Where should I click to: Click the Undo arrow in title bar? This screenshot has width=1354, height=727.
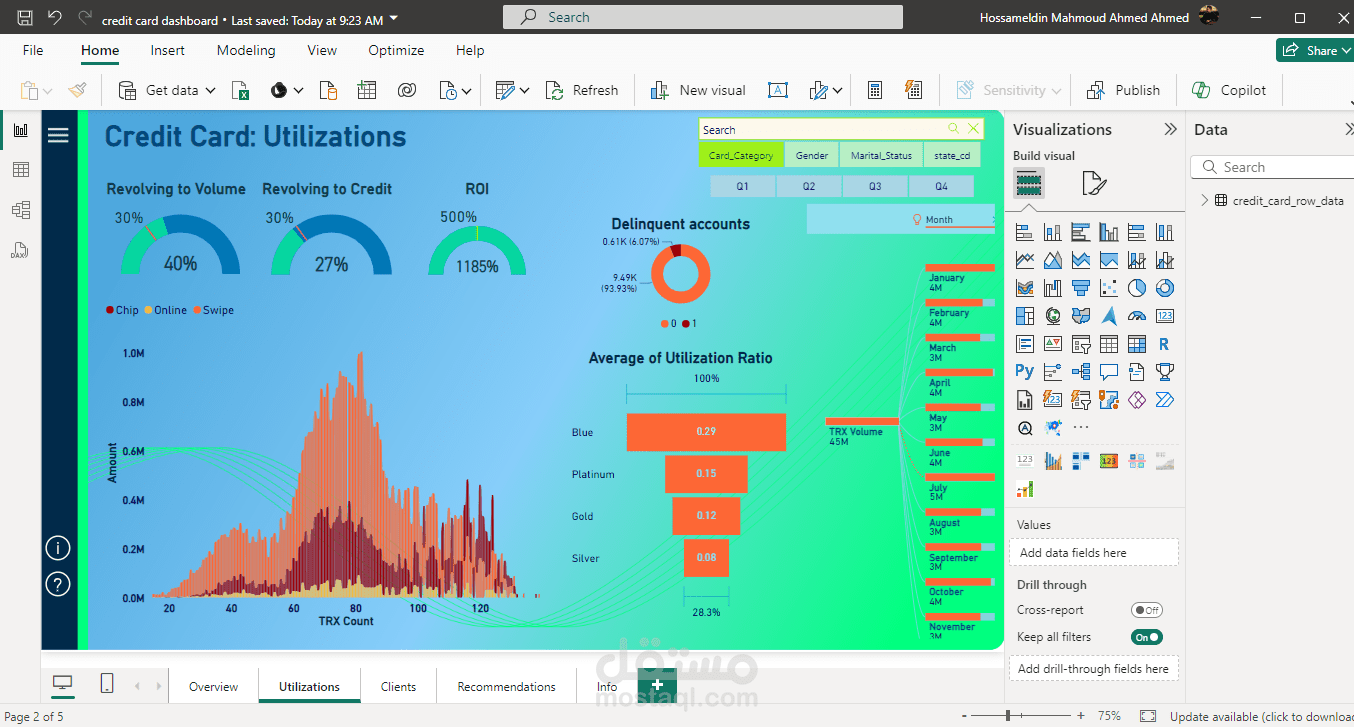[55, 18]
